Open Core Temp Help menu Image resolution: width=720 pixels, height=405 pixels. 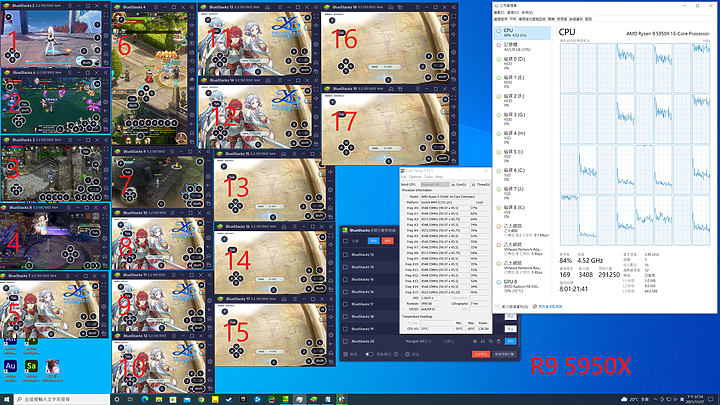coord(439,177)
